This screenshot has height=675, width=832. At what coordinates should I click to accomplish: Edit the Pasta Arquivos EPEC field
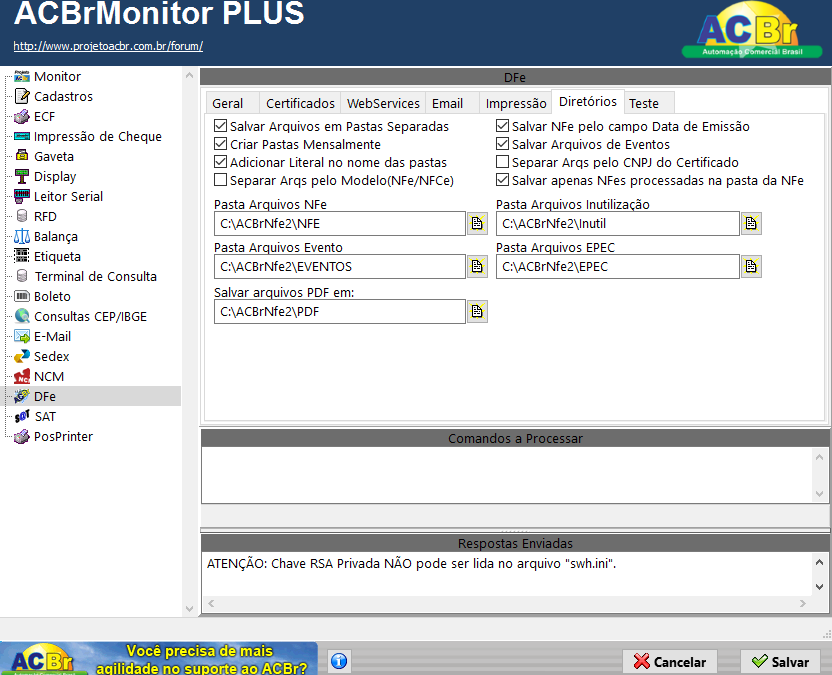618,266
